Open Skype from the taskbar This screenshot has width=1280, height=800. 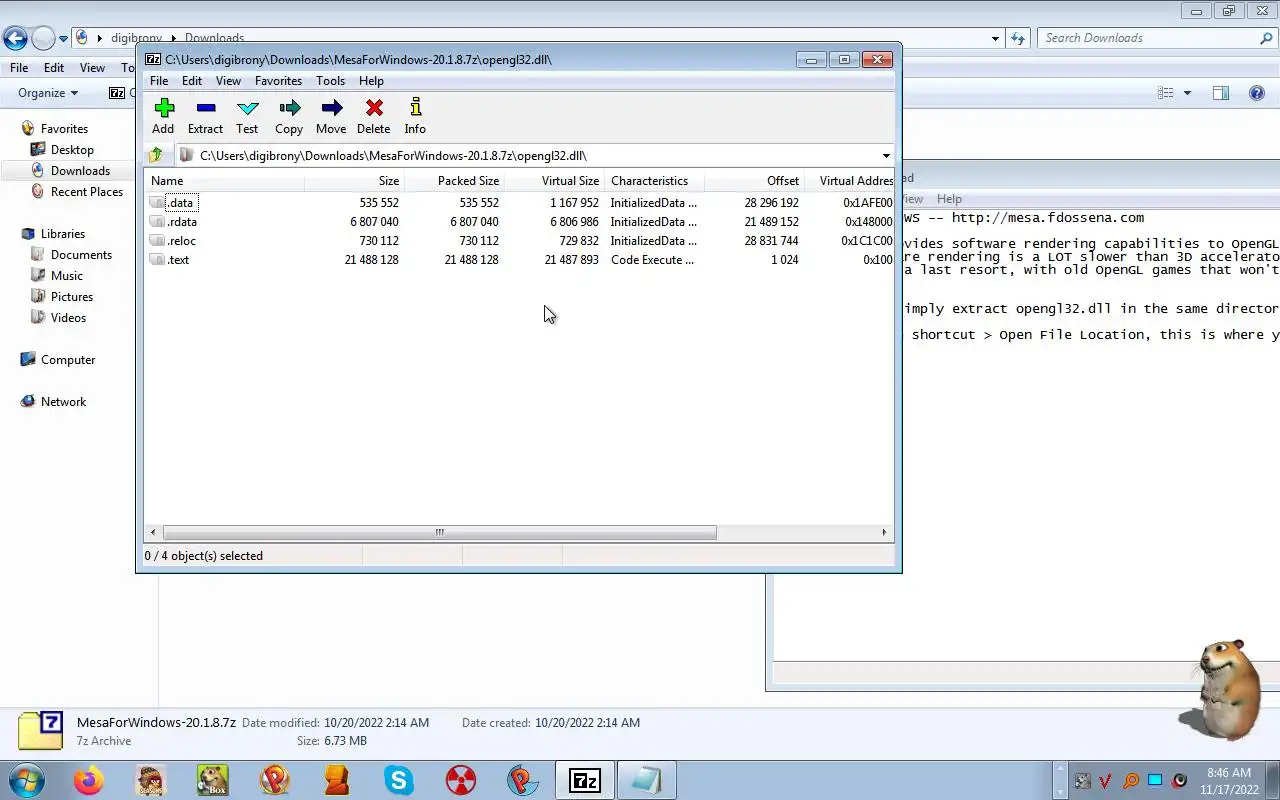pos(399,780)
